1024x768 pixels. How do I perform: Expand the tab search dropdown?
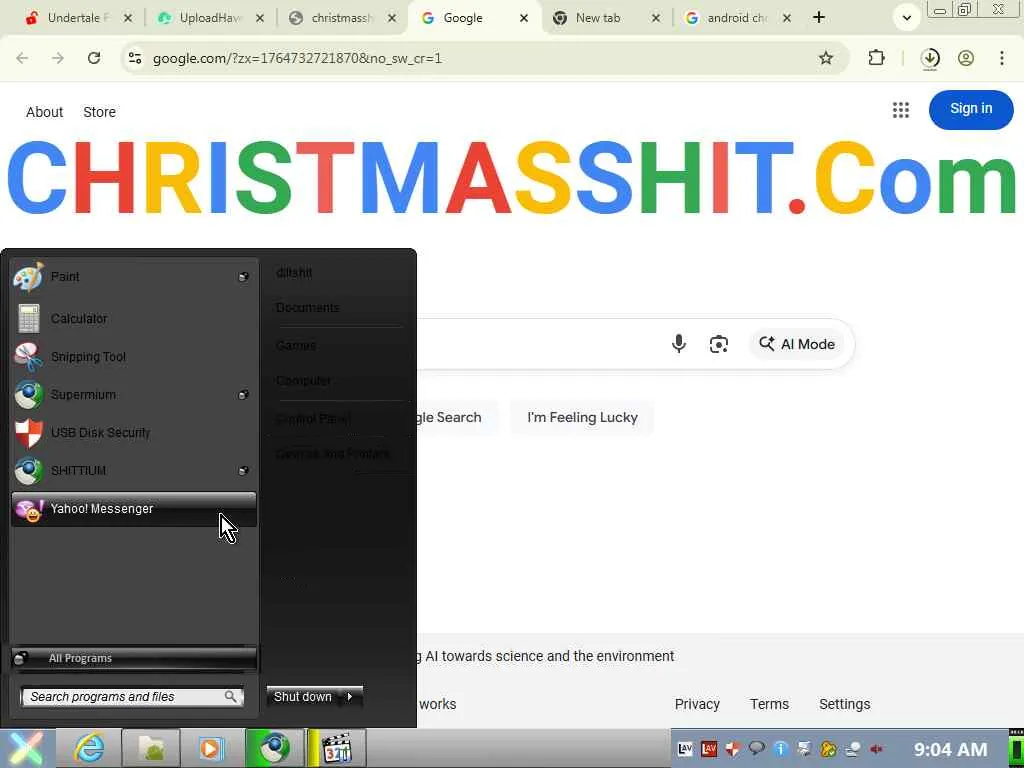tap(906, 18)
